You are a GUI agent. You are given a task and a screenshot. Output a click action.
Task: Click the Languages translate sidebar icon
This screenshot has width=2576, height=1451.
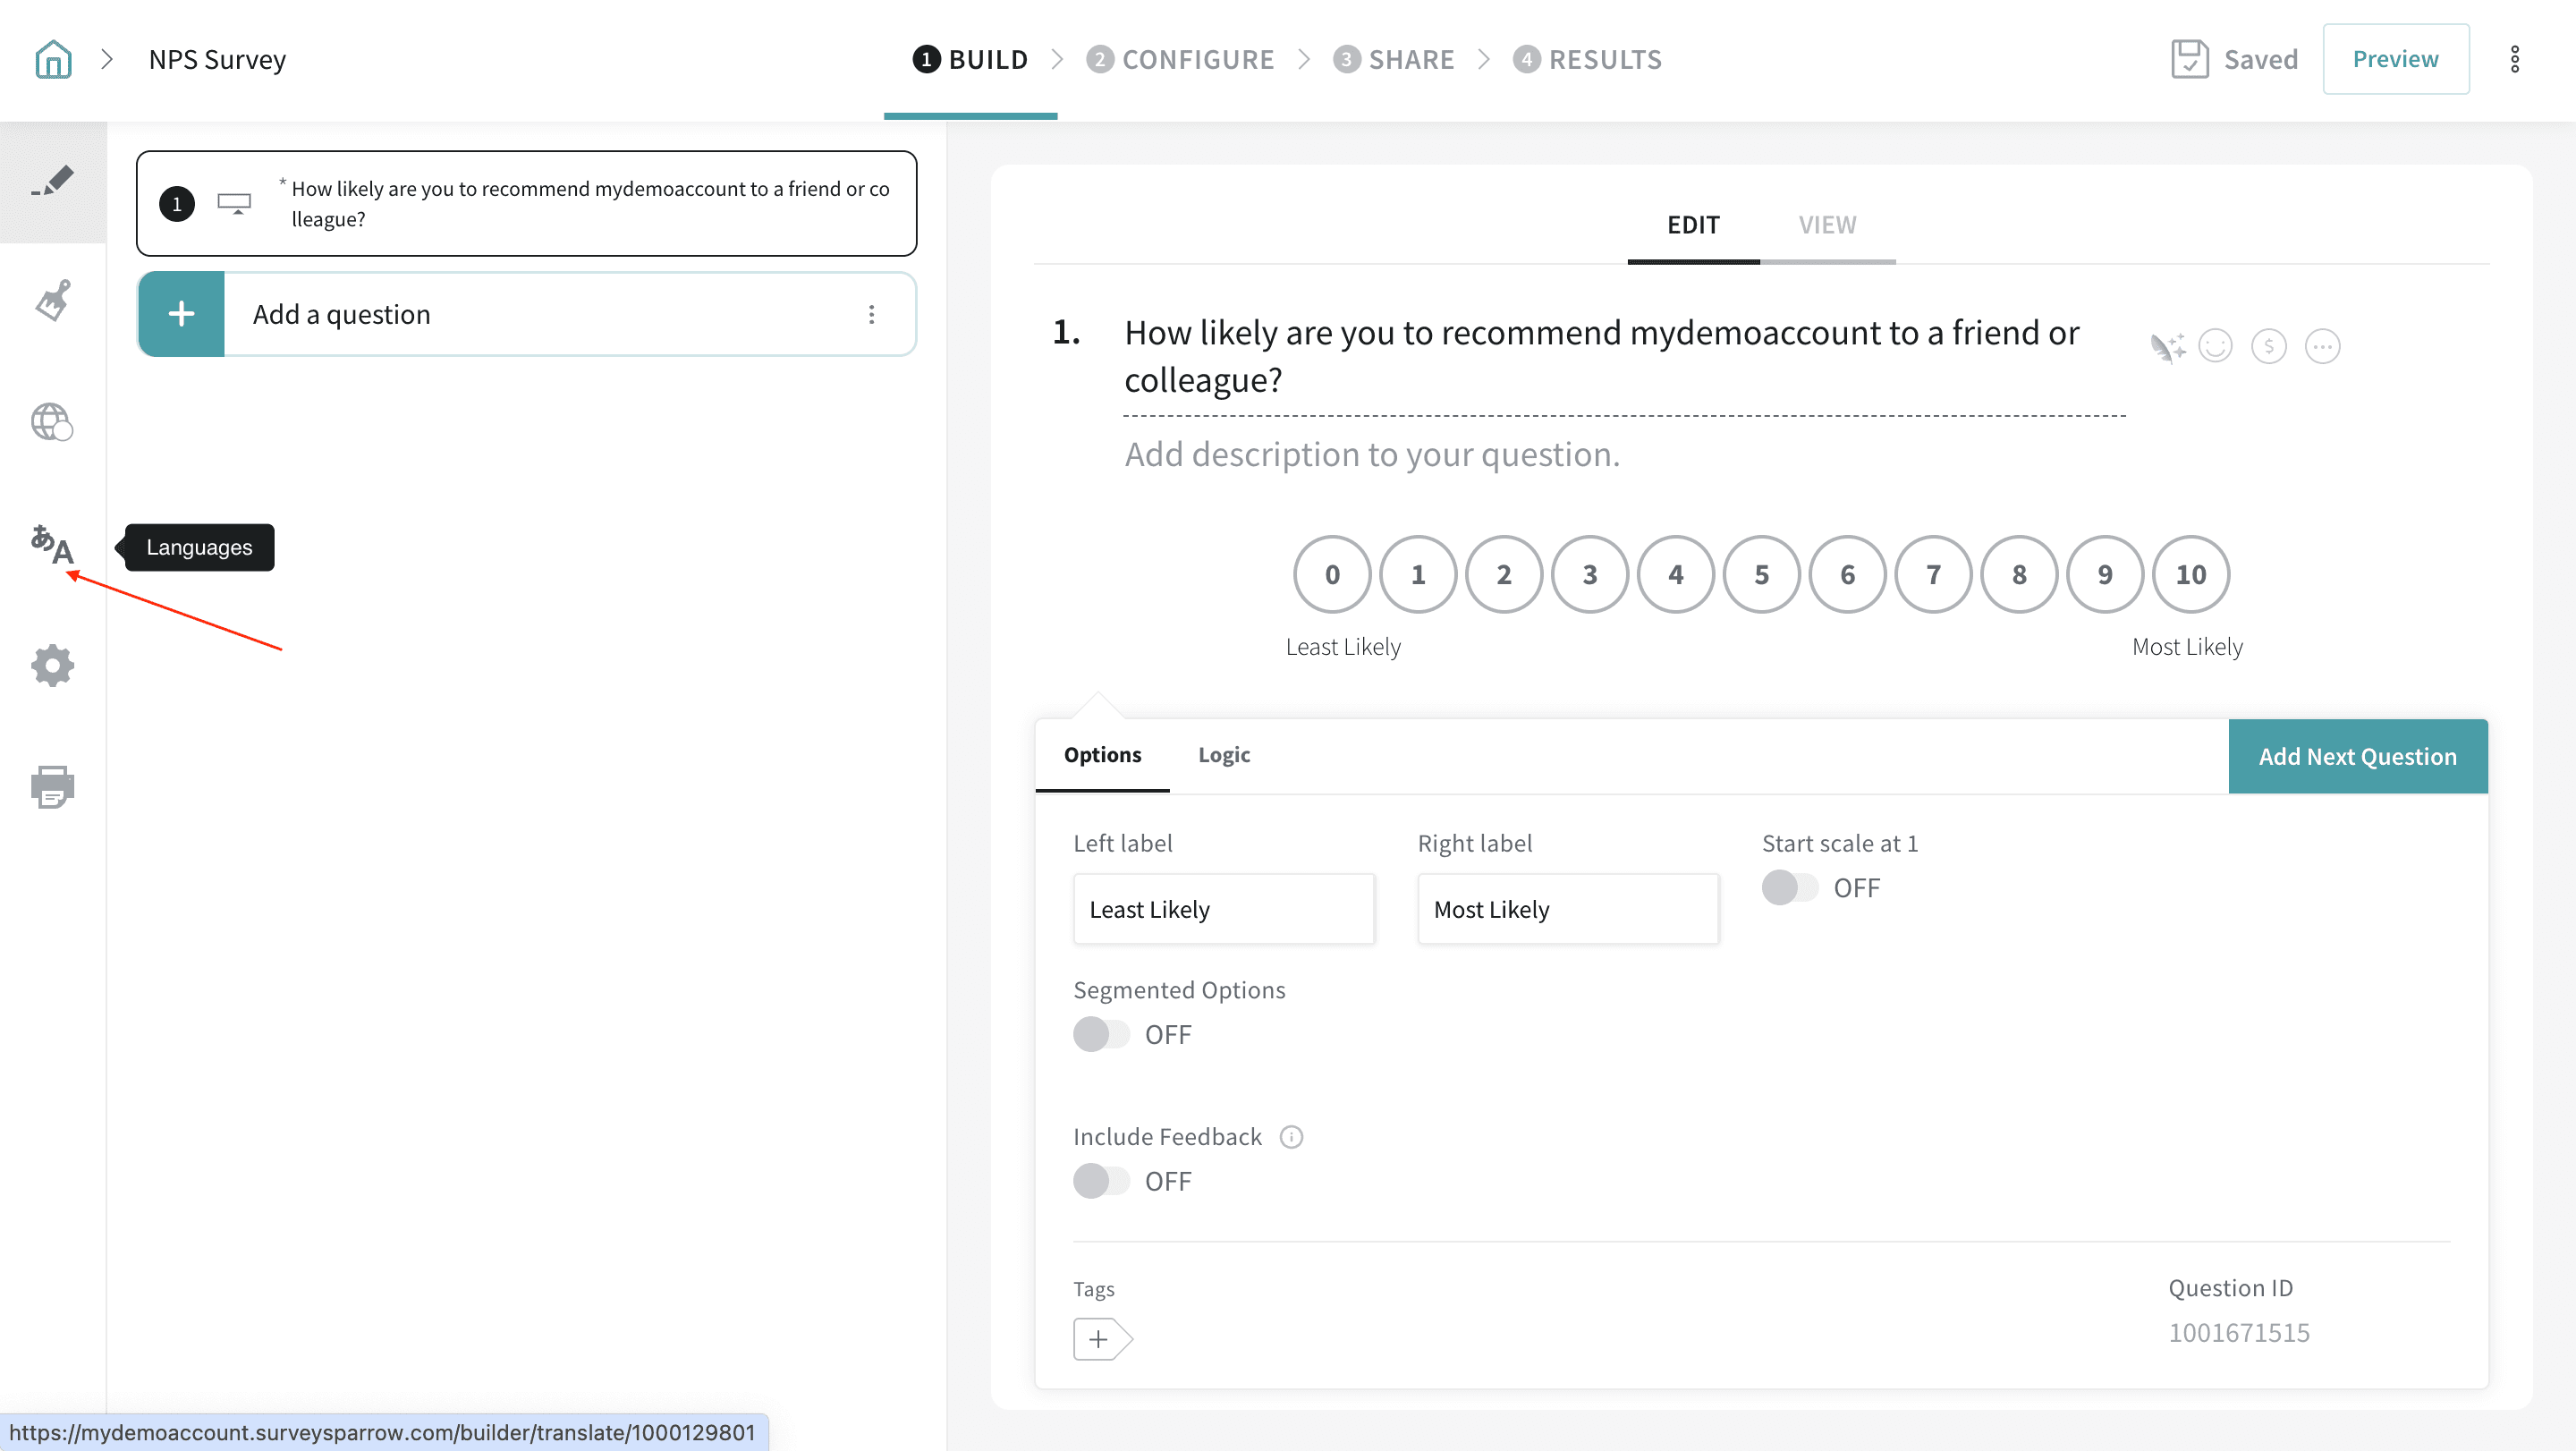point(52,545)
